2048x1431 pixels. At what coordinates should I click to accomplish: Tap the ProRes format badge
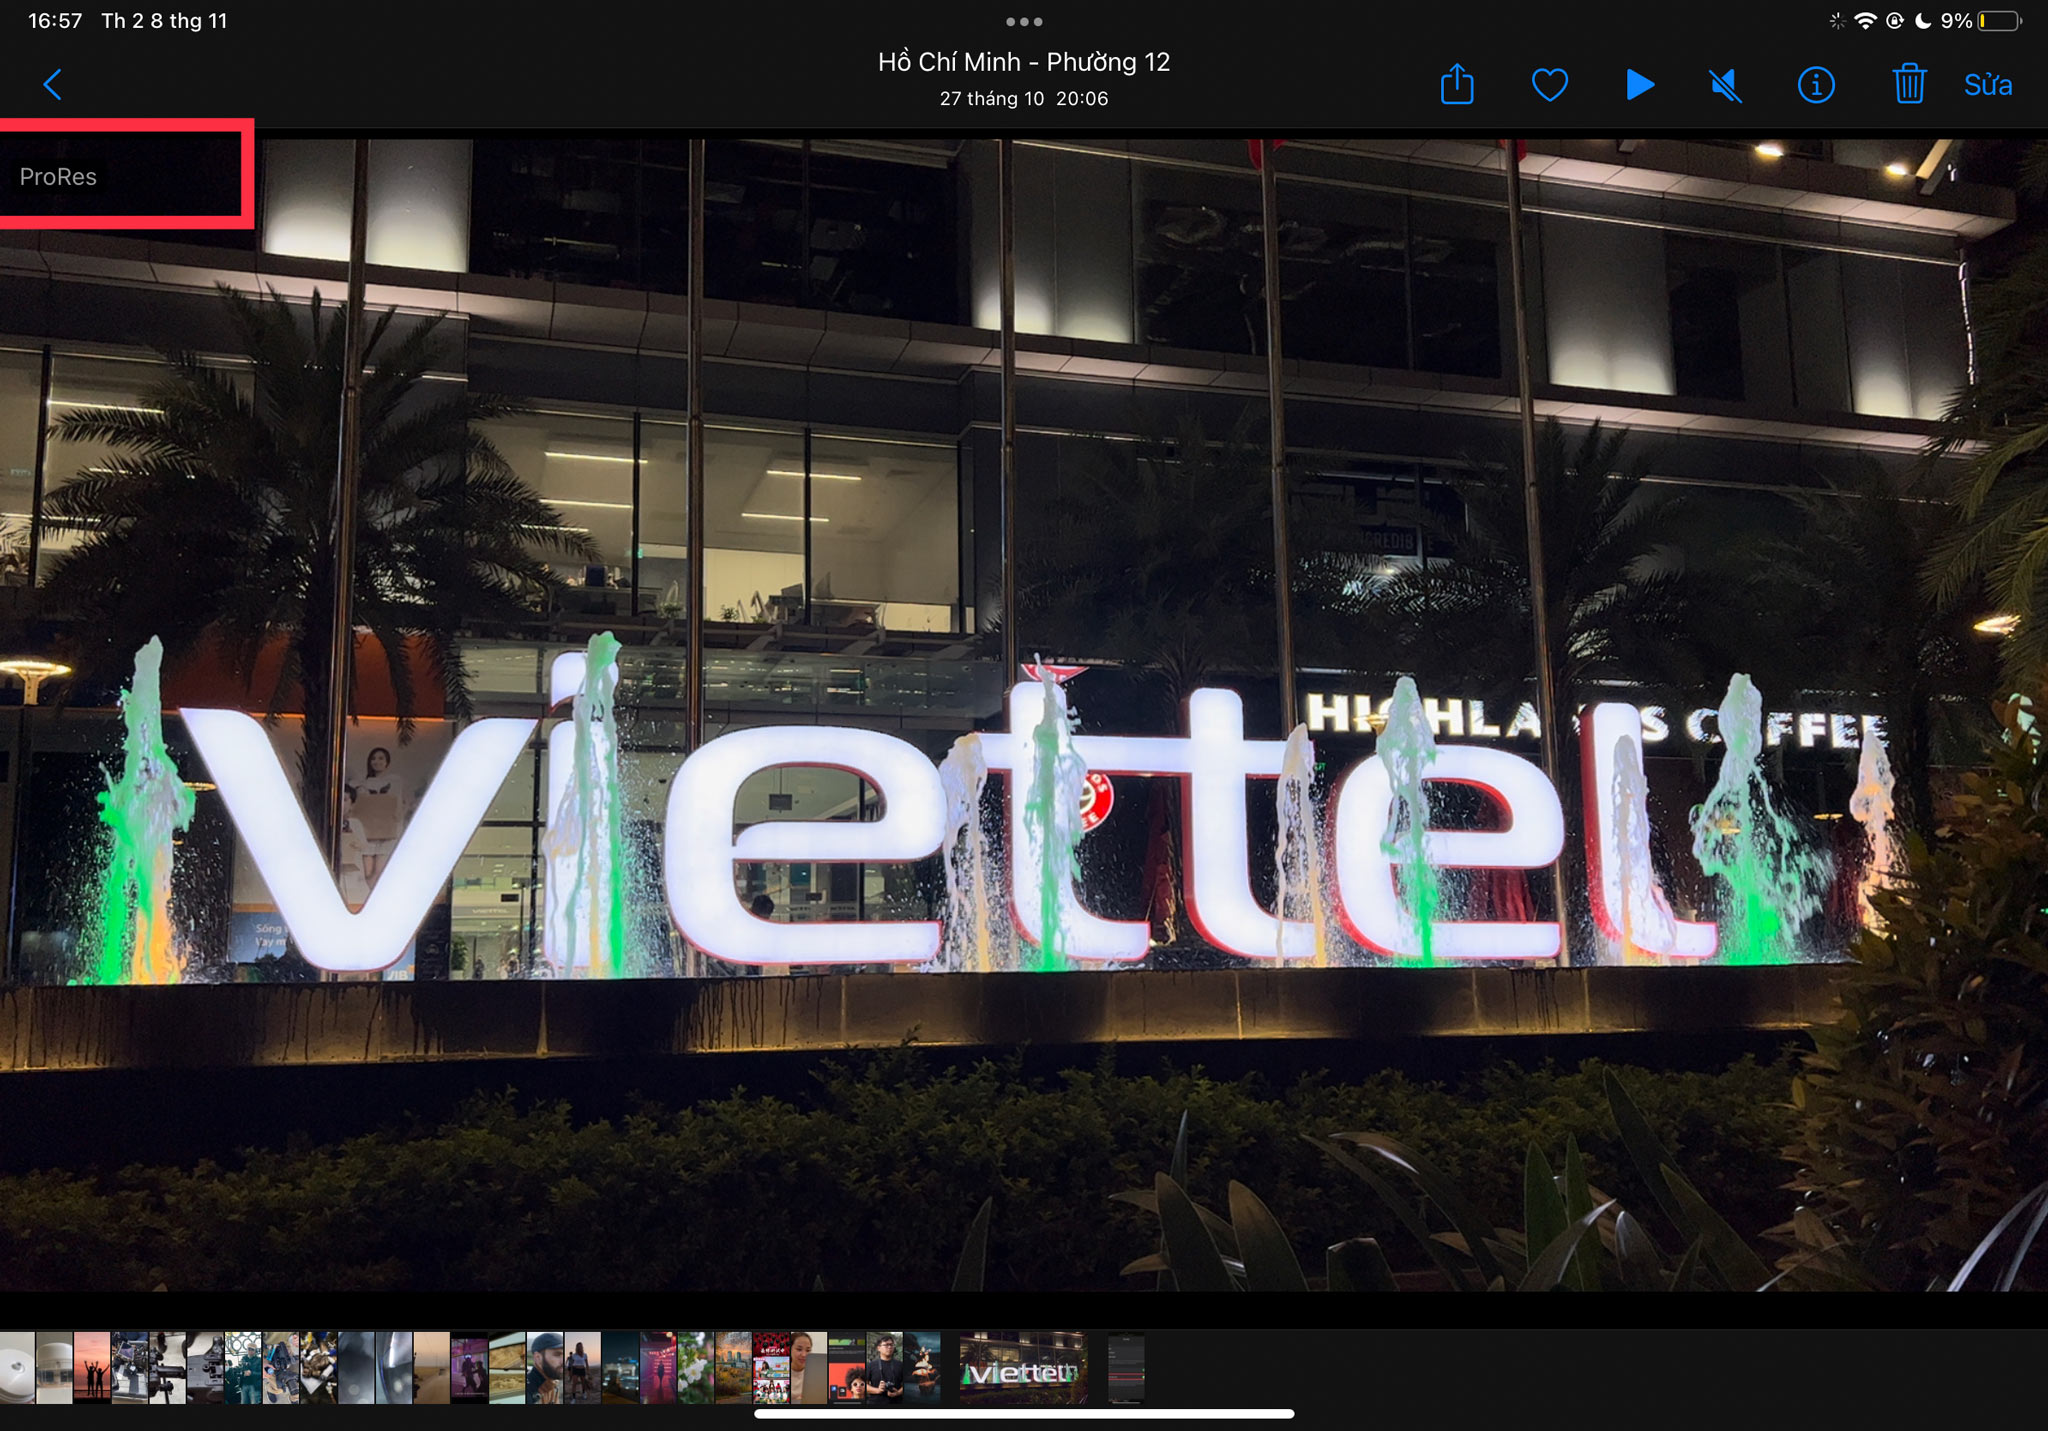[x=58, y=177]
